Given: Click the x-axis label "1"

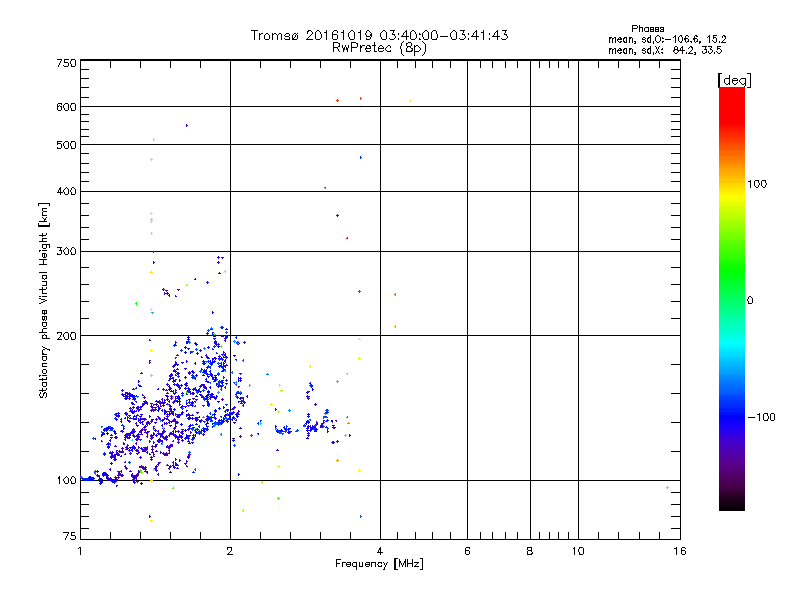Looking at the screenshot, I should tap(80, 551).
